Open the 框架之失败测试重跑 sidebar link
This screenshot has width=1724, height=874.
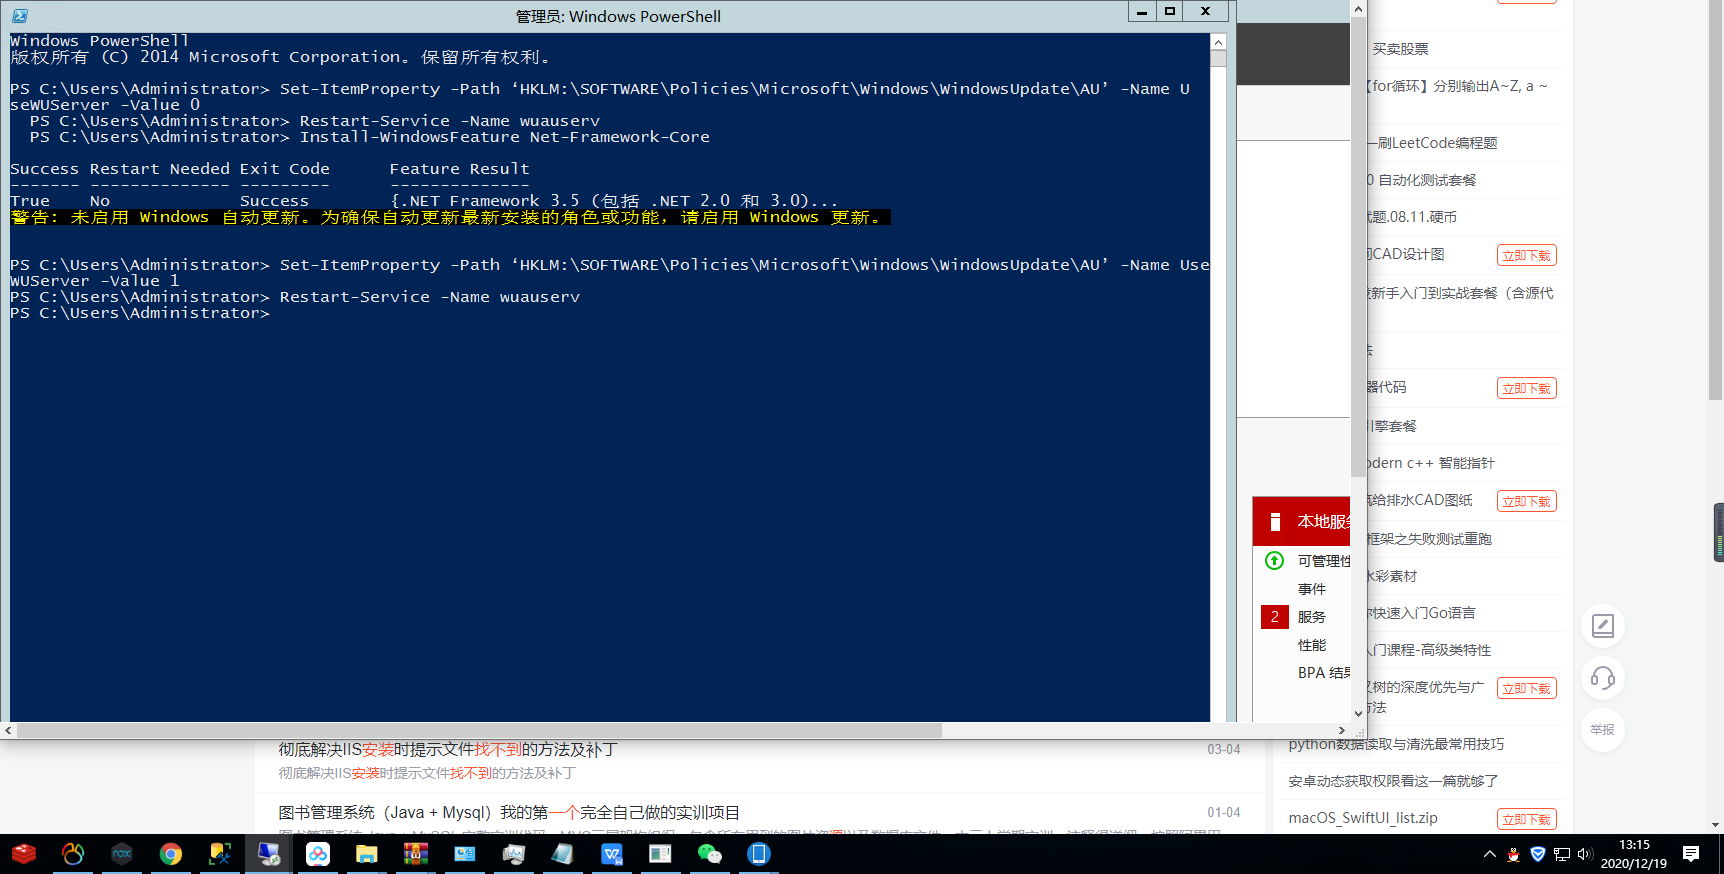[1430, 539]
